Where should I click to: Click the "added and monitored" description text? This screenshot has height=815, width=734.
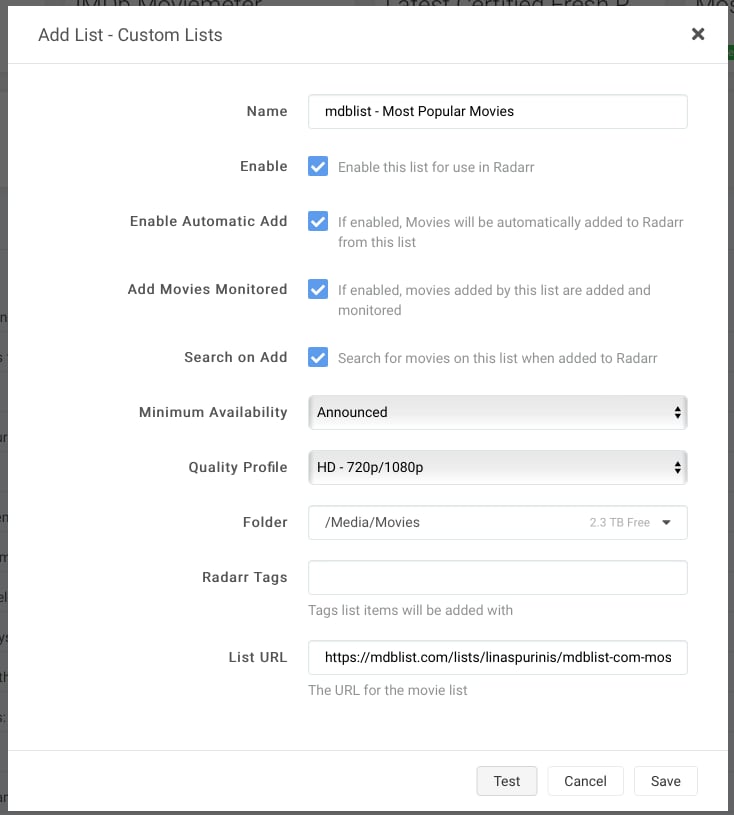tap(494, 300)
